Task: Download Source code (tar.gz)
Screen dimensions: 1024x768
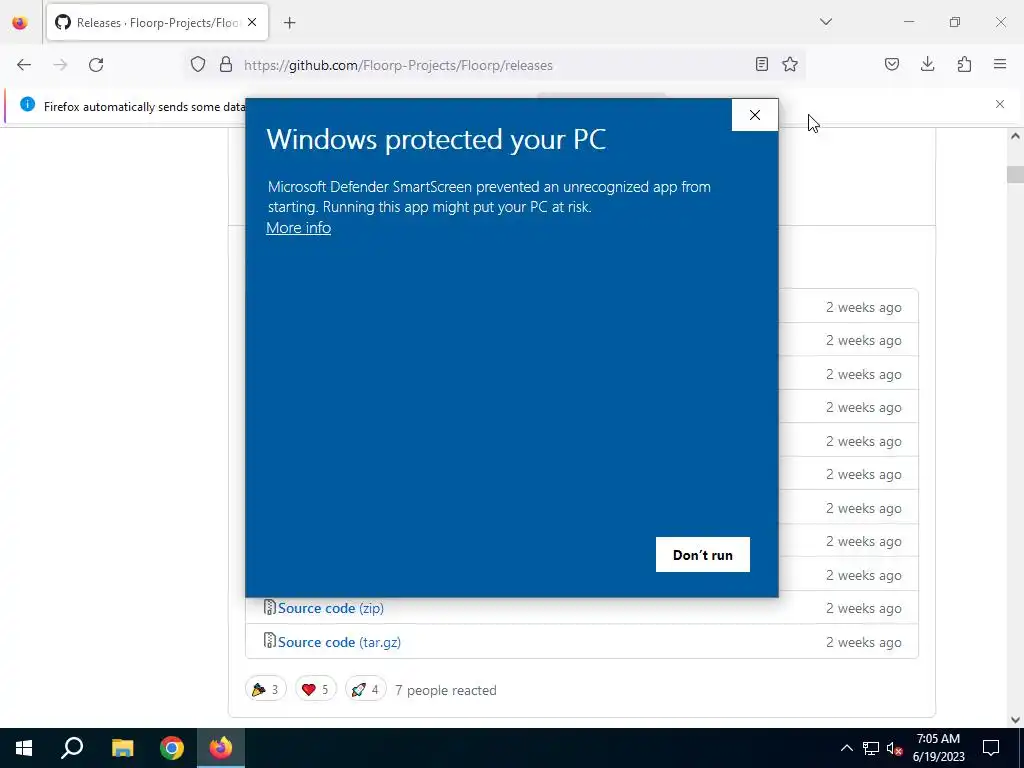Action: click(339, 642)
